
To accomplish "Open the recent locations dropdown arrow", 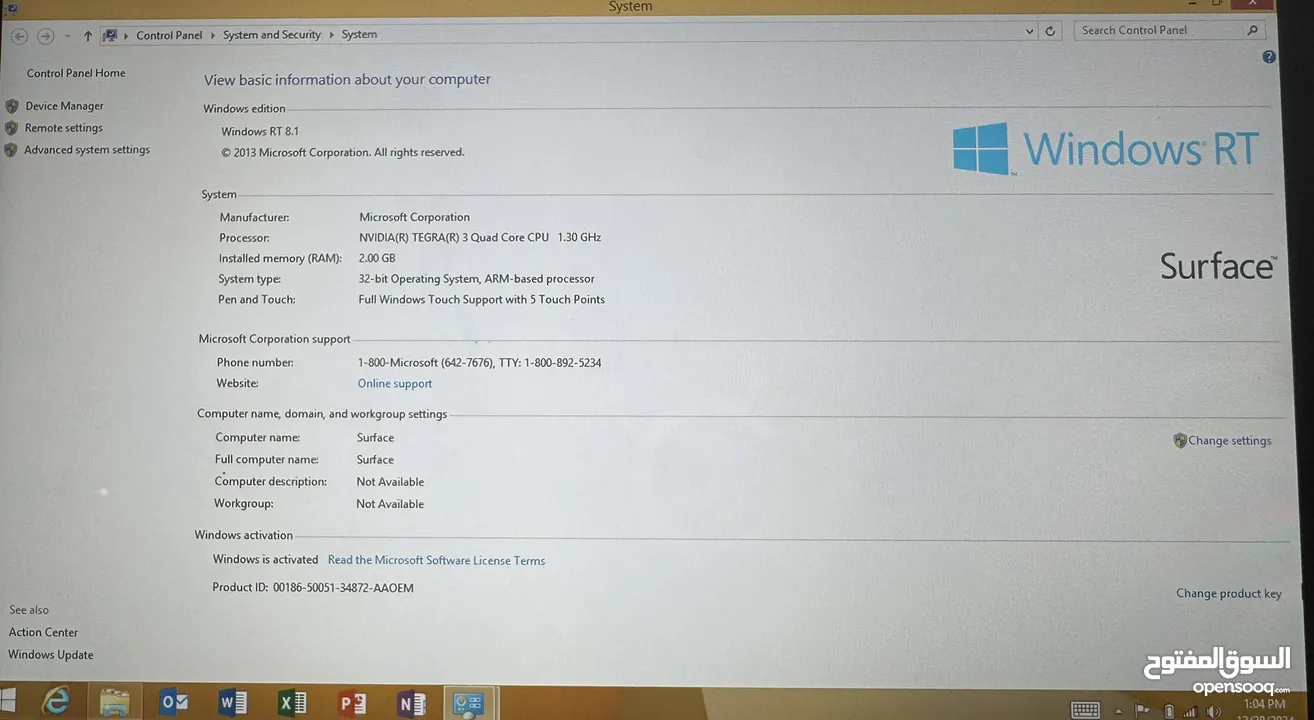I will pos(67,36).
